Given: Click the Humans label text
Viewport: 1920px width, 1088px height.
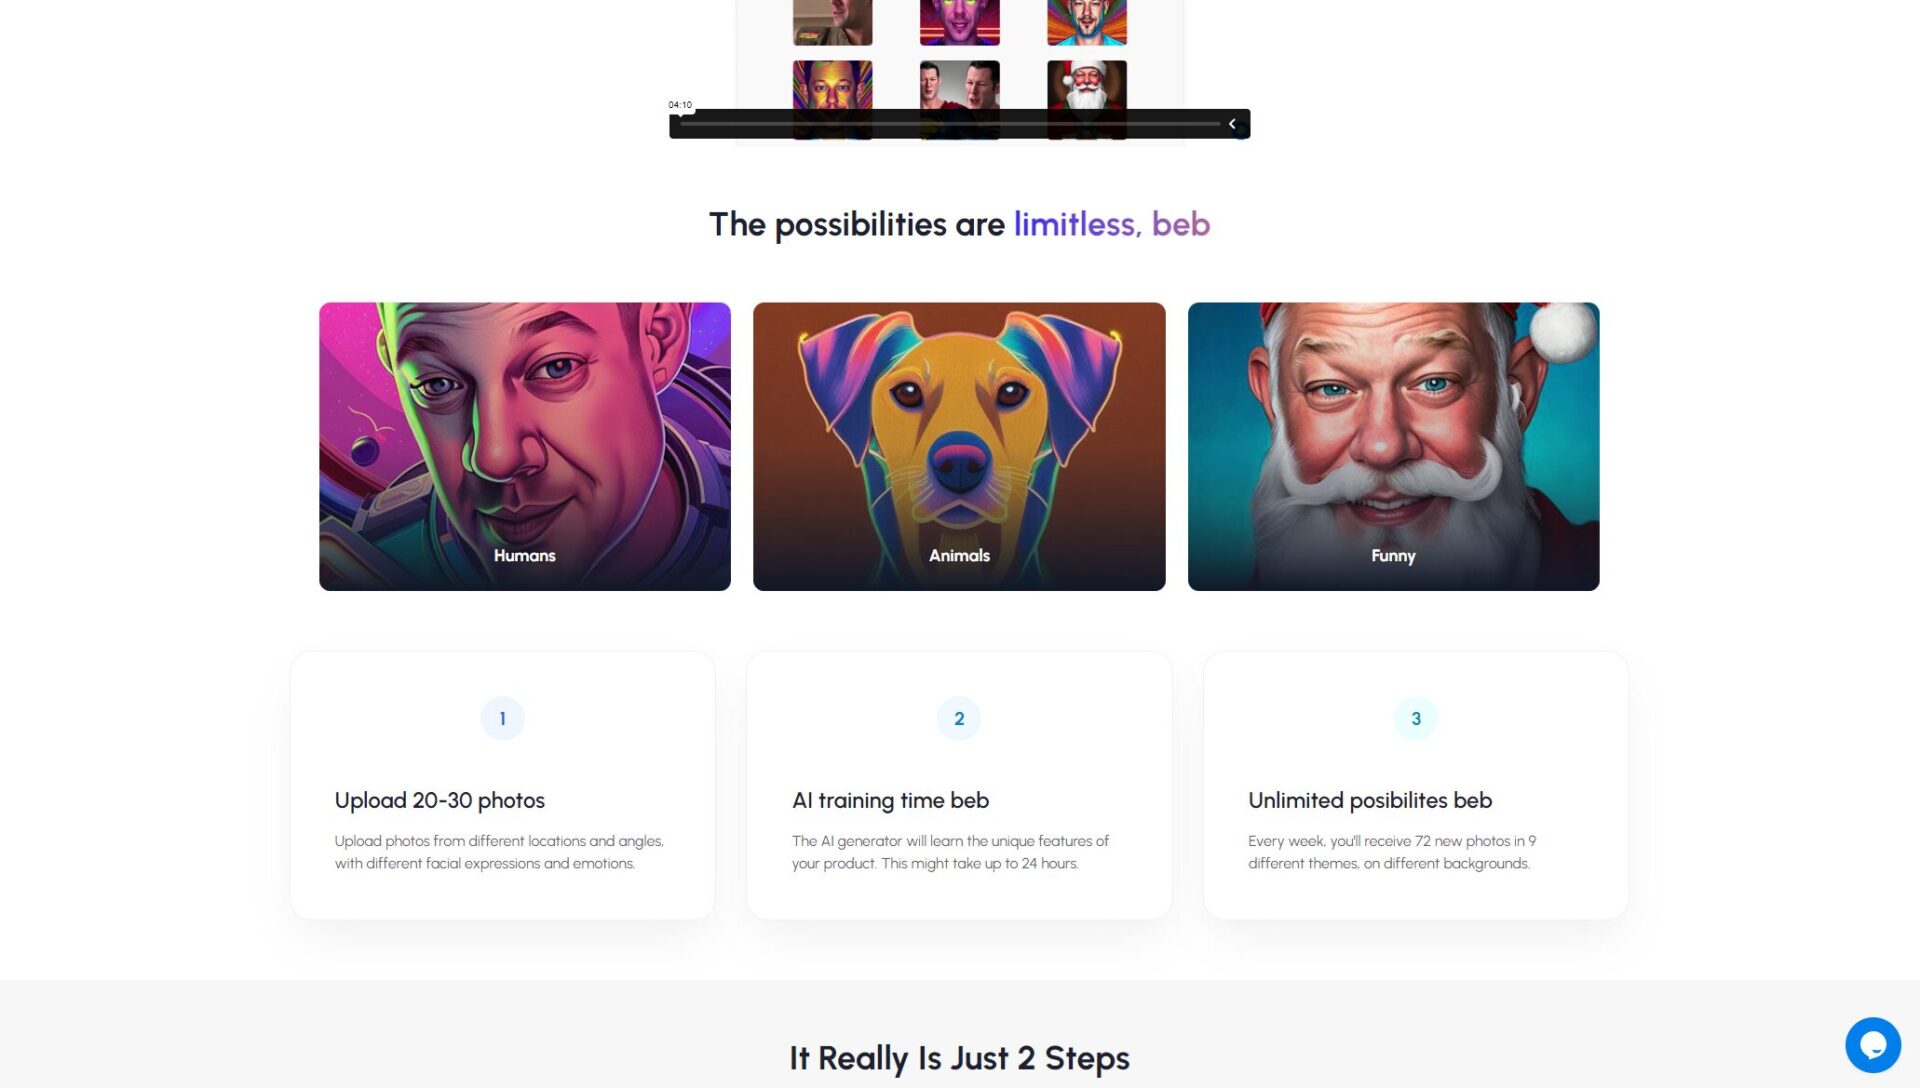Looking at the screenshot, I should point(524,555).
